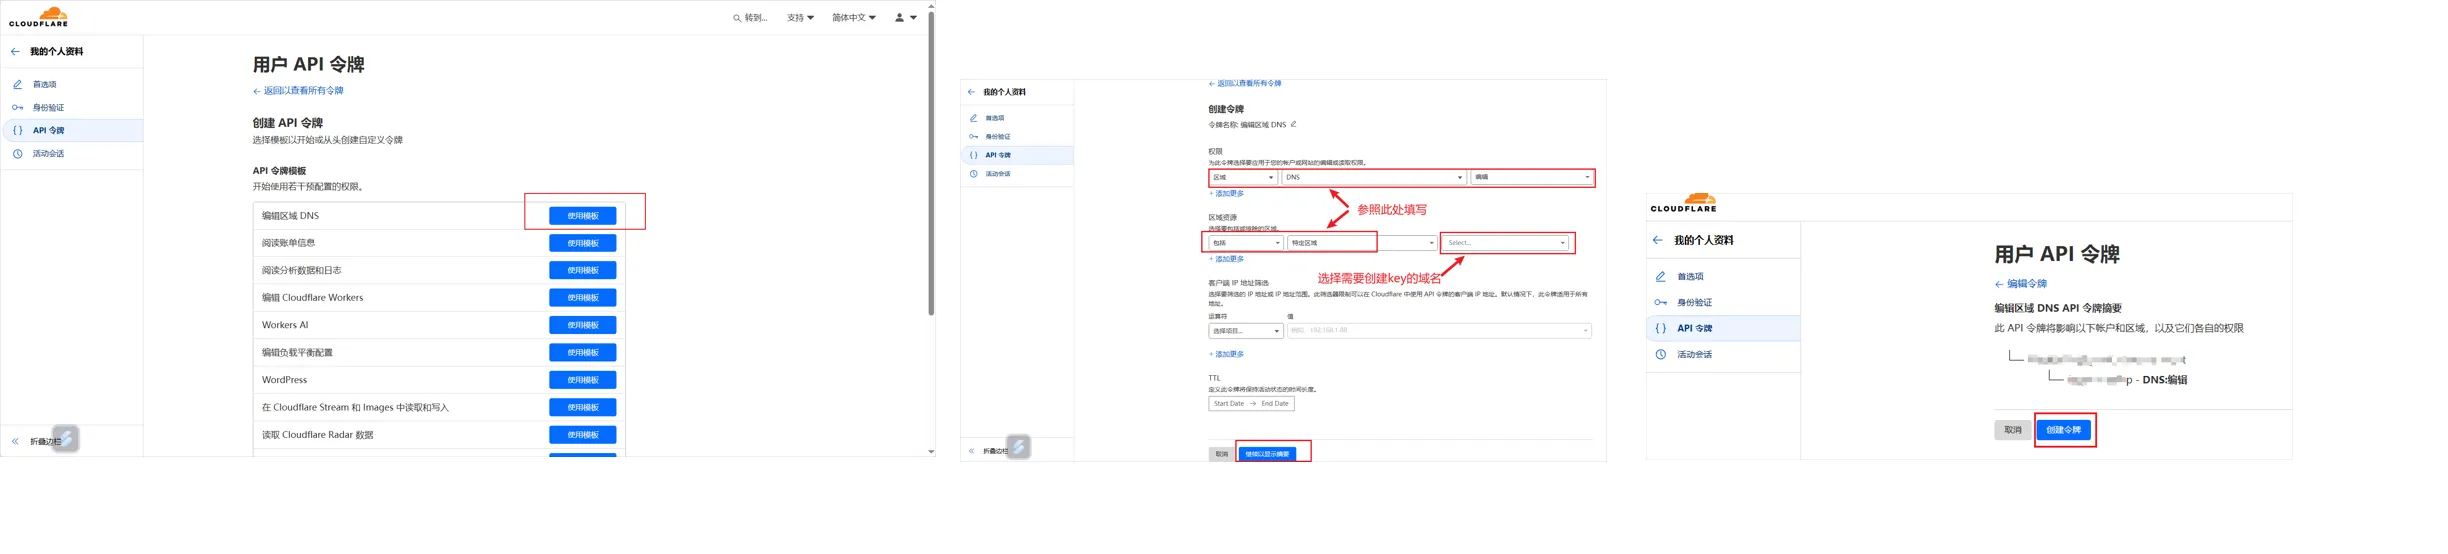Viewport: 2448px width, 554px height.
Task: Click floating app icon at bottom of template list sidebar
Action: (x=65, y=438)
